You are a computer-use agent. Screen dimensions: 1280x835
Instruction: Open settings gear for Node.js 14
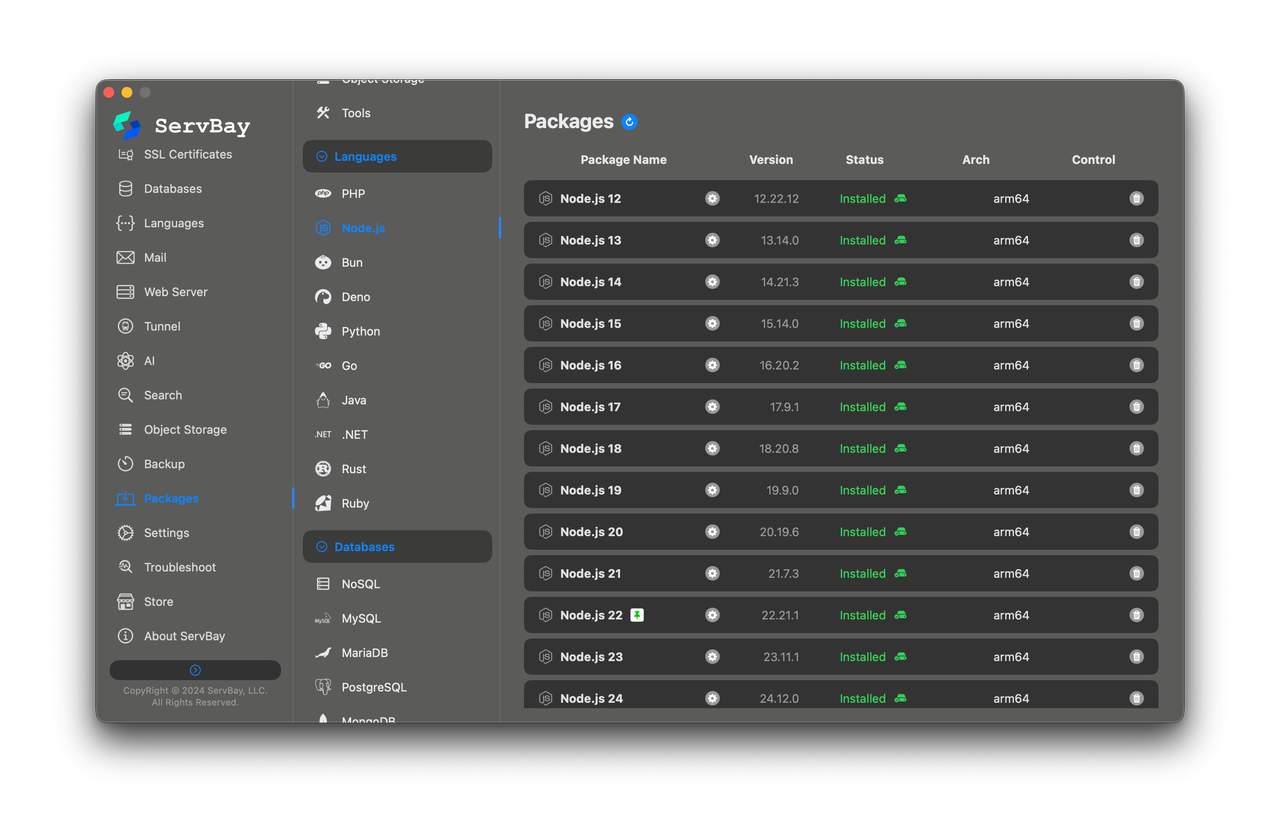point(712,282)
